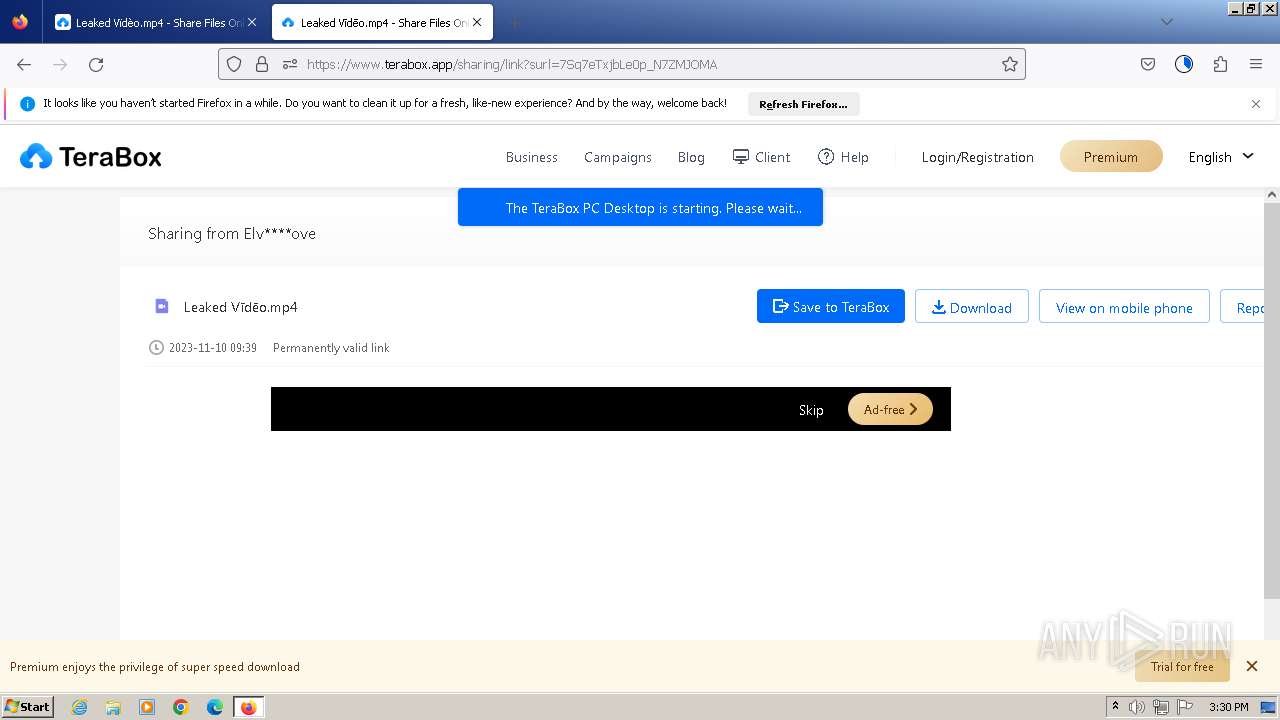Click the video file type icon
This screenshot has height=720, width=1280.
162,306
